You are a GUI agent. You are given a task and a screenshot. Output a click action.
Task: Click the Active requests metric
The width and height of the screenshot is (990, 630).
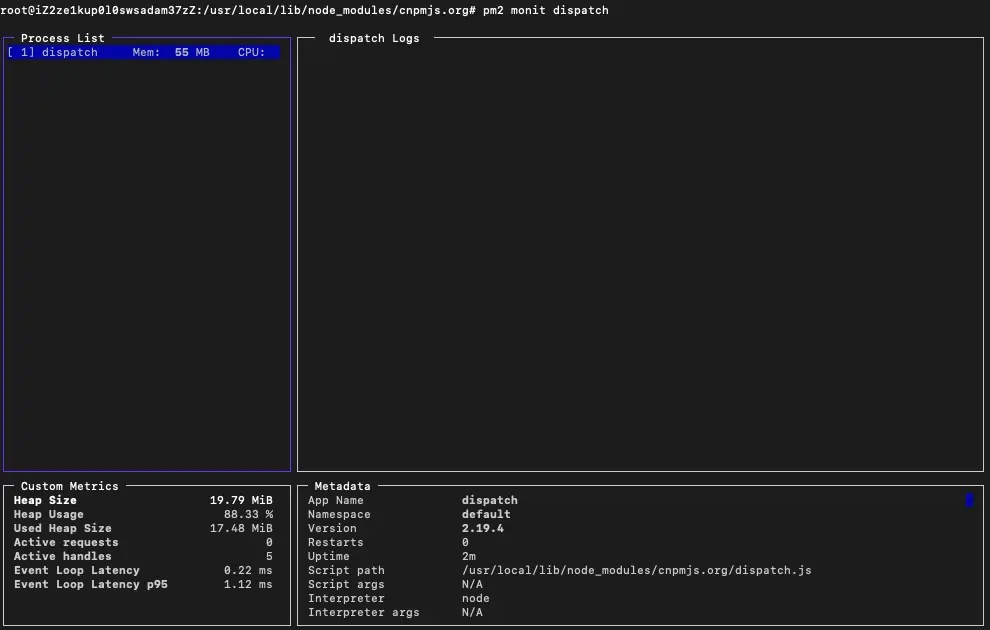(x=143, y=542)
